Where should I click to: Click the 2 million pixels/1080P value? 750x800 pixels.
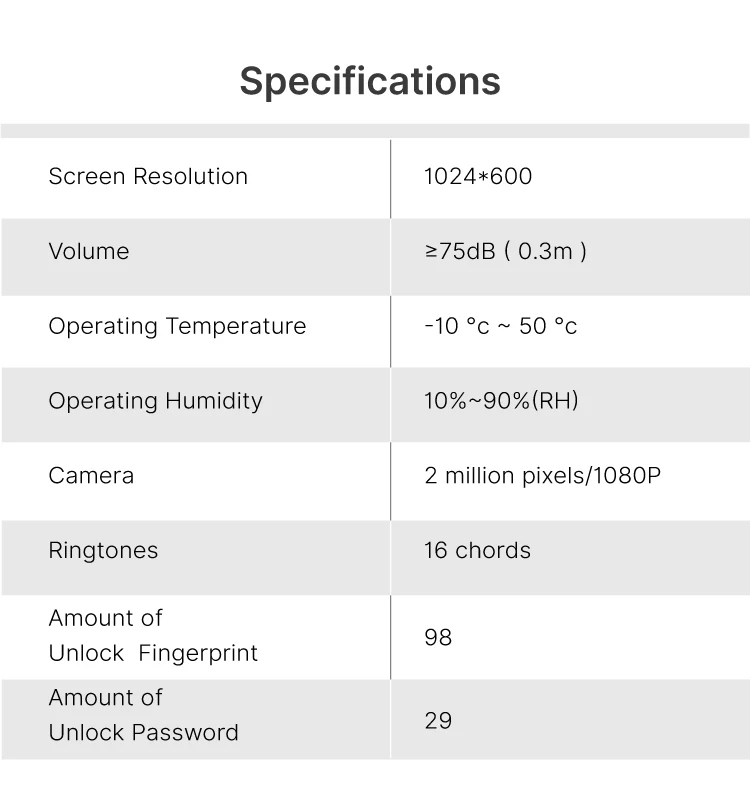tap(542, 476)
